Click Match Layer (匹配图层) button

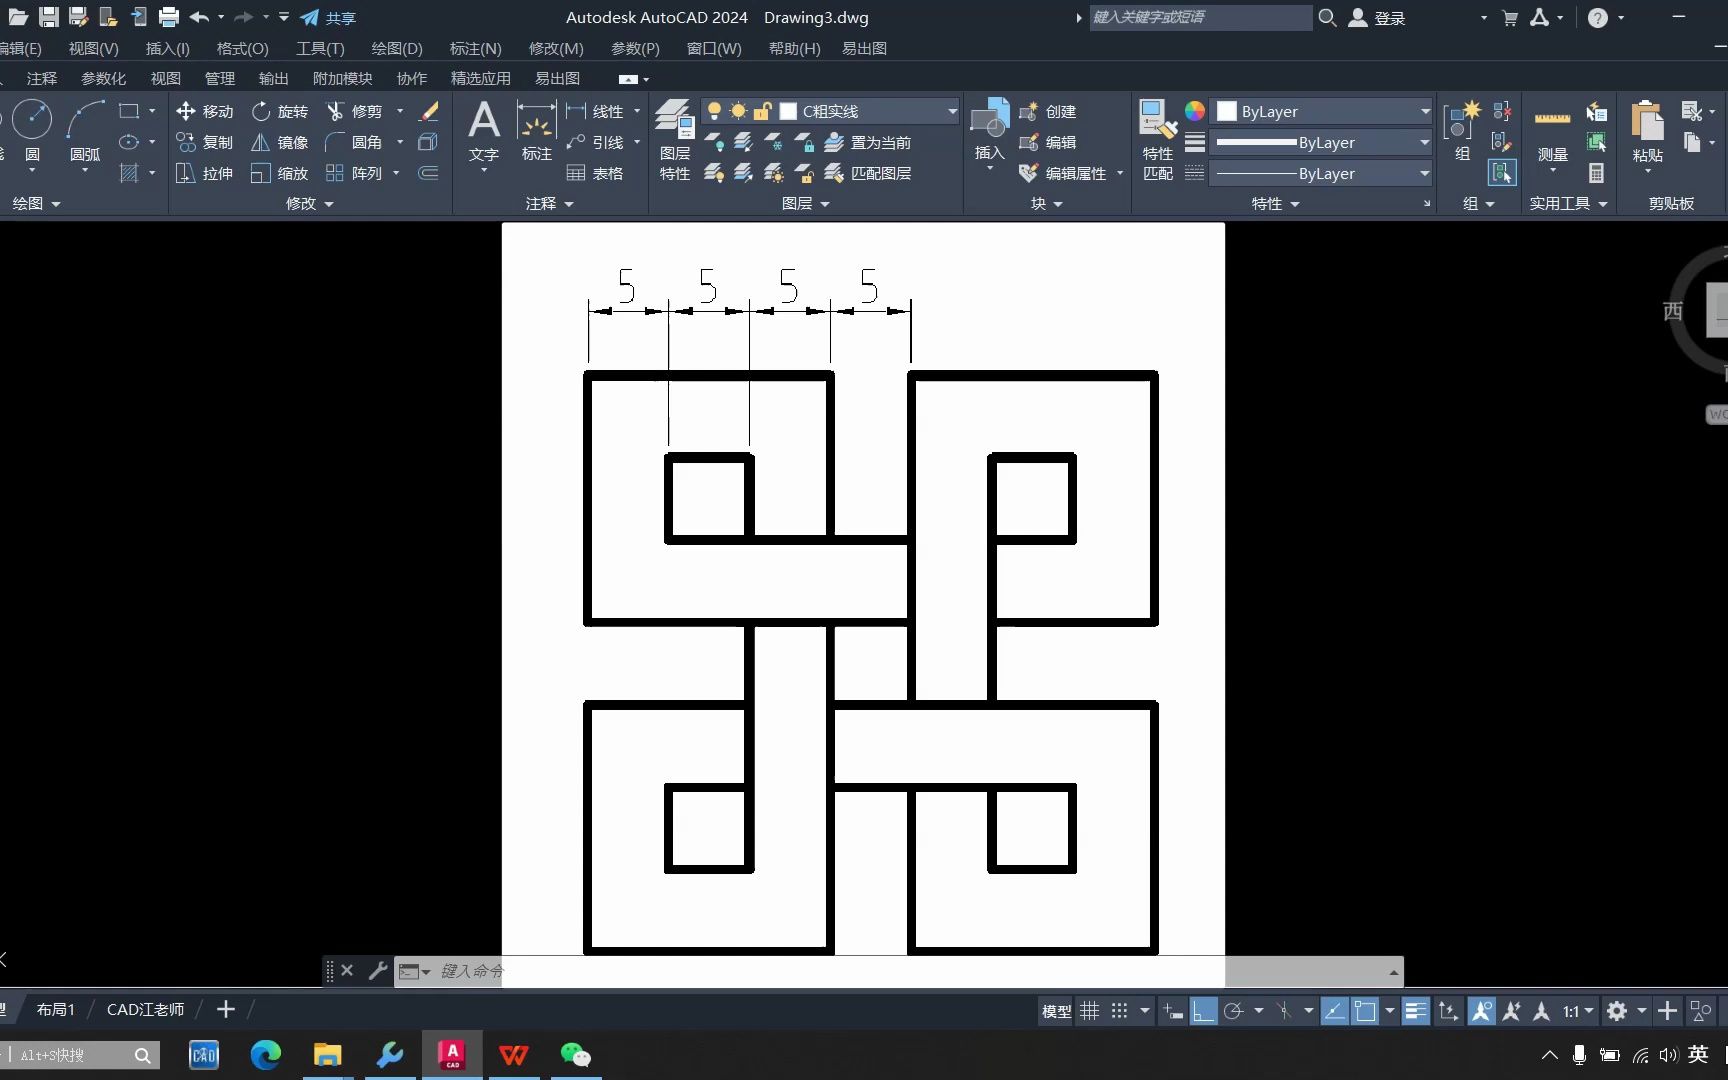868,173
